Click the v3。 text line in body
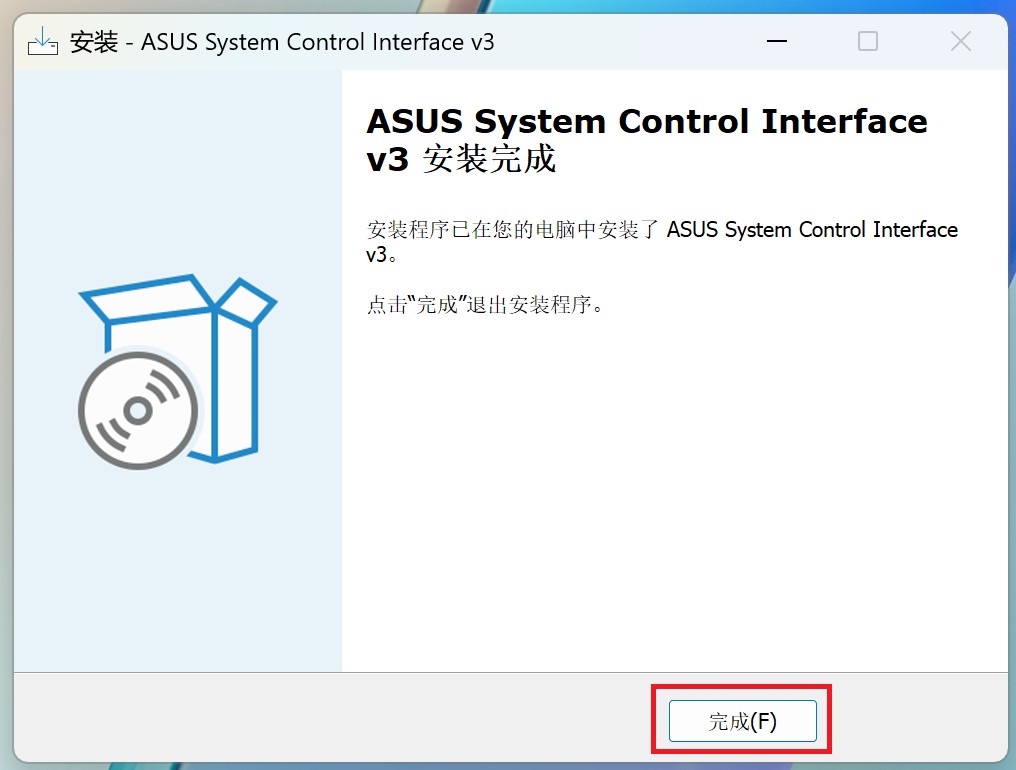The image size is (1016, 770). point(382,255)
